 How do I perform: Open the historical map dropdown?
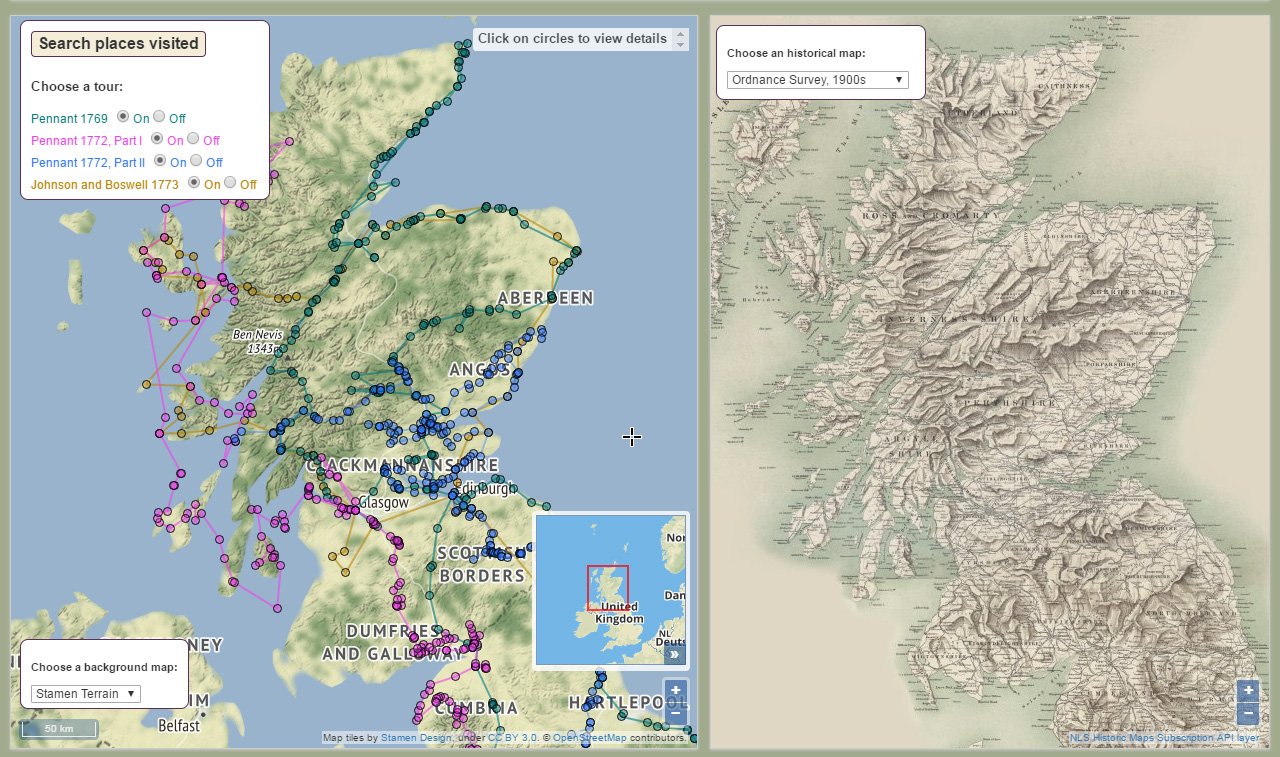click(x=817, y=79)
